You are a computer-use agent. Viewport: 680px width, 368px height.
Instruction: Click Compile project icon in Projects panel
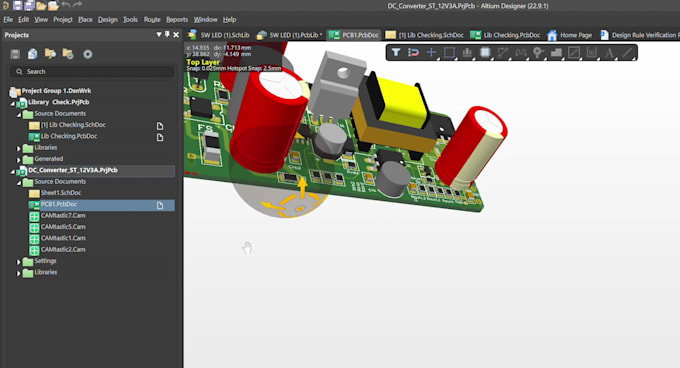point(33,54)
